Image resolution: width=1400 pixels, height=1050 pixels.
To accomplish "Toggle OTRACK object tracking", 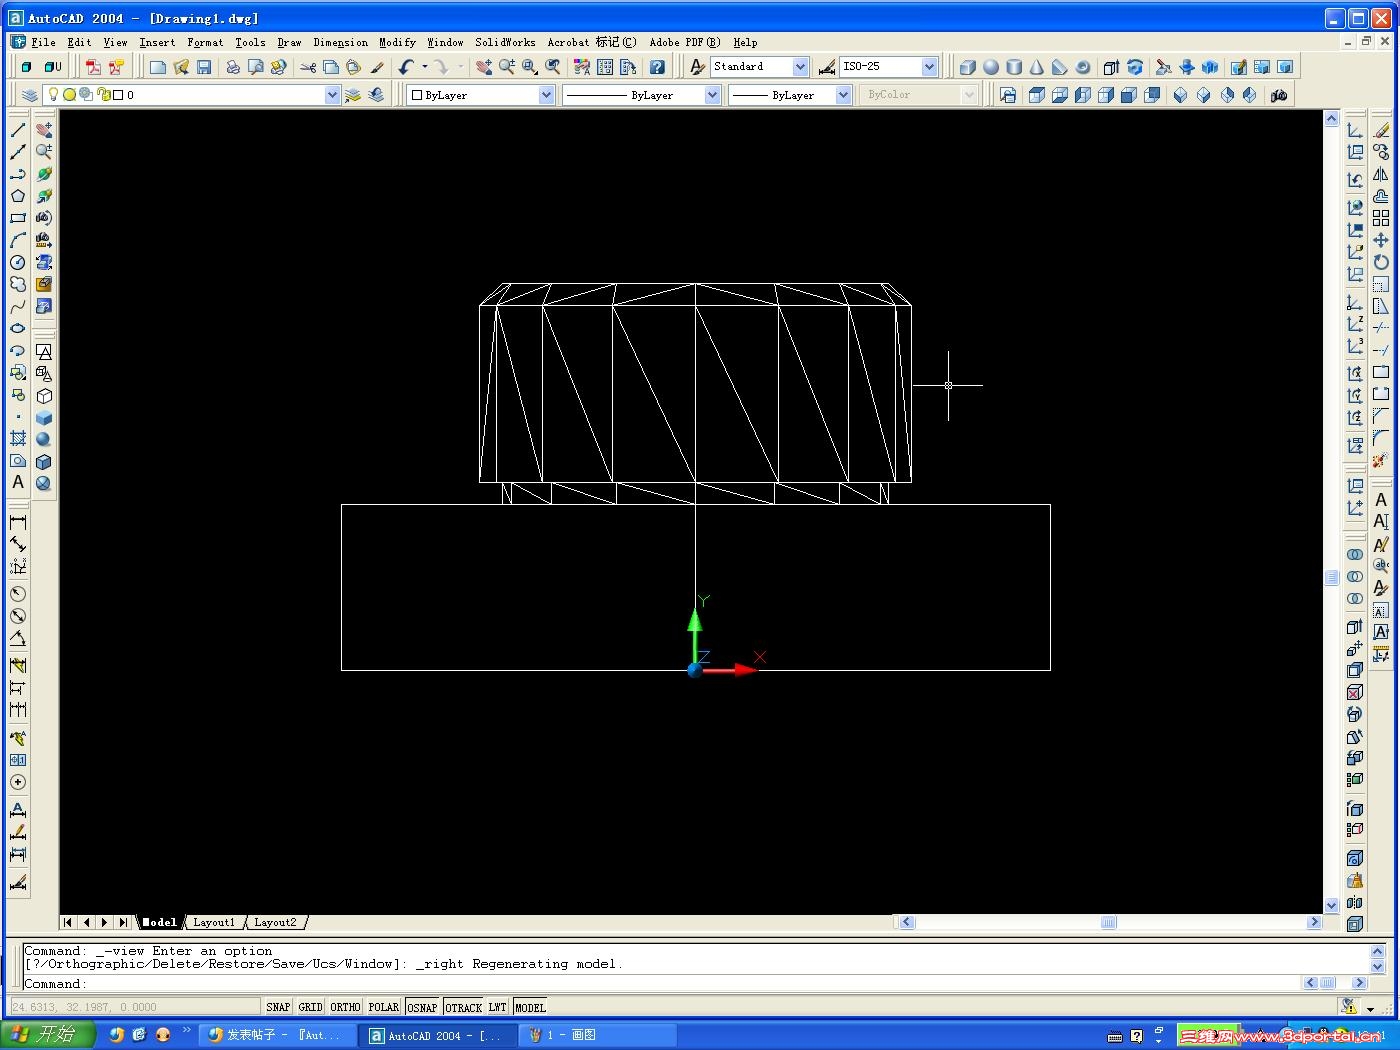I will 463,1007.
